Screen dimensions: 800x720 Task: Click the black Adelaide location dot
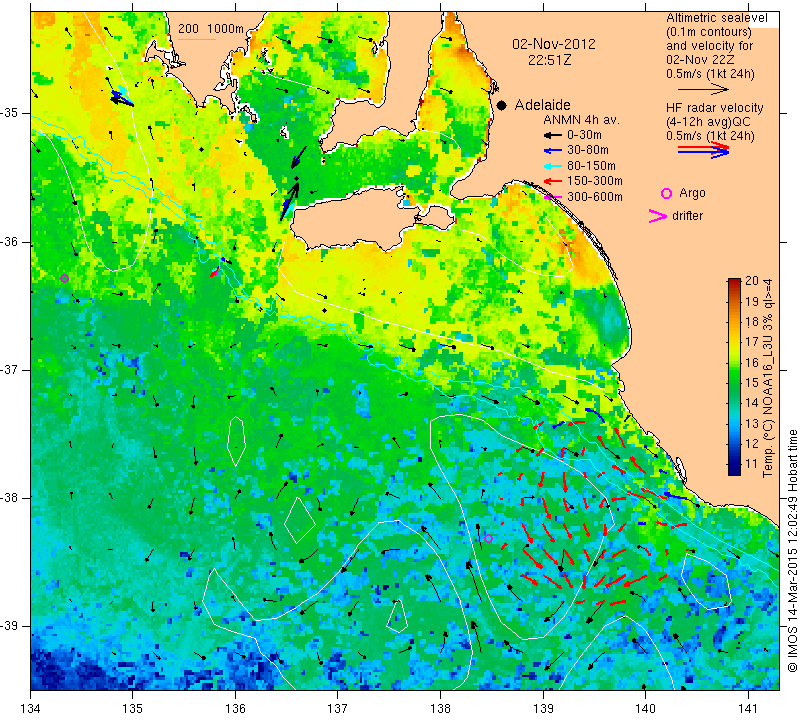click(x=502, y=105)
